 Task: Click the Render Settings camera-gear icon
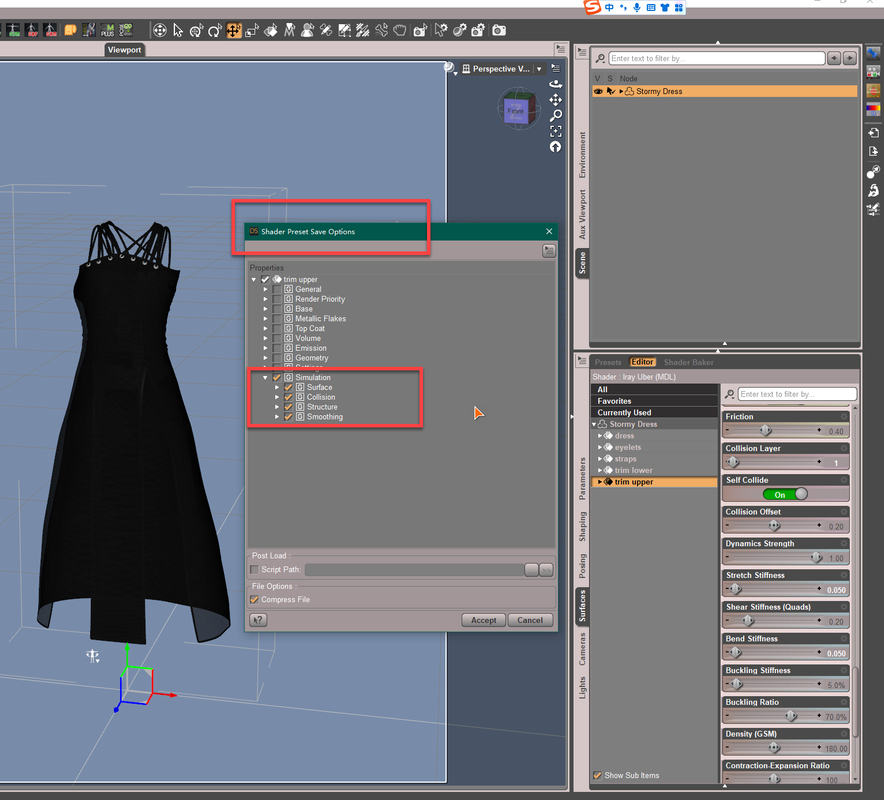(478, 30)
